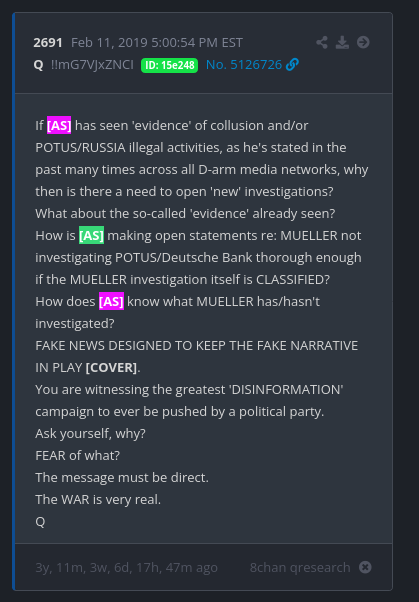Click the green ID: 15e248 badge

click(x=169, y=65)
